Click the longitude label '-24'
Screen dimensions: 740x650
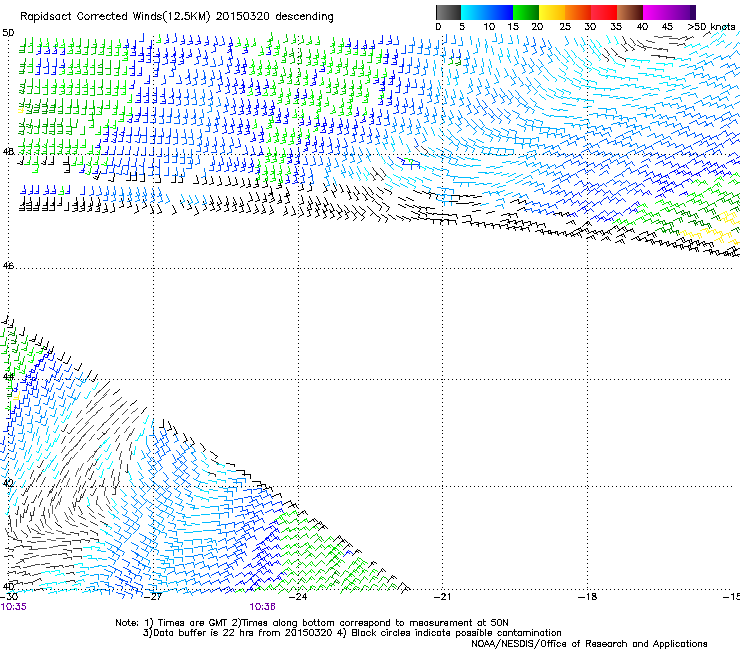click(298, 597)
